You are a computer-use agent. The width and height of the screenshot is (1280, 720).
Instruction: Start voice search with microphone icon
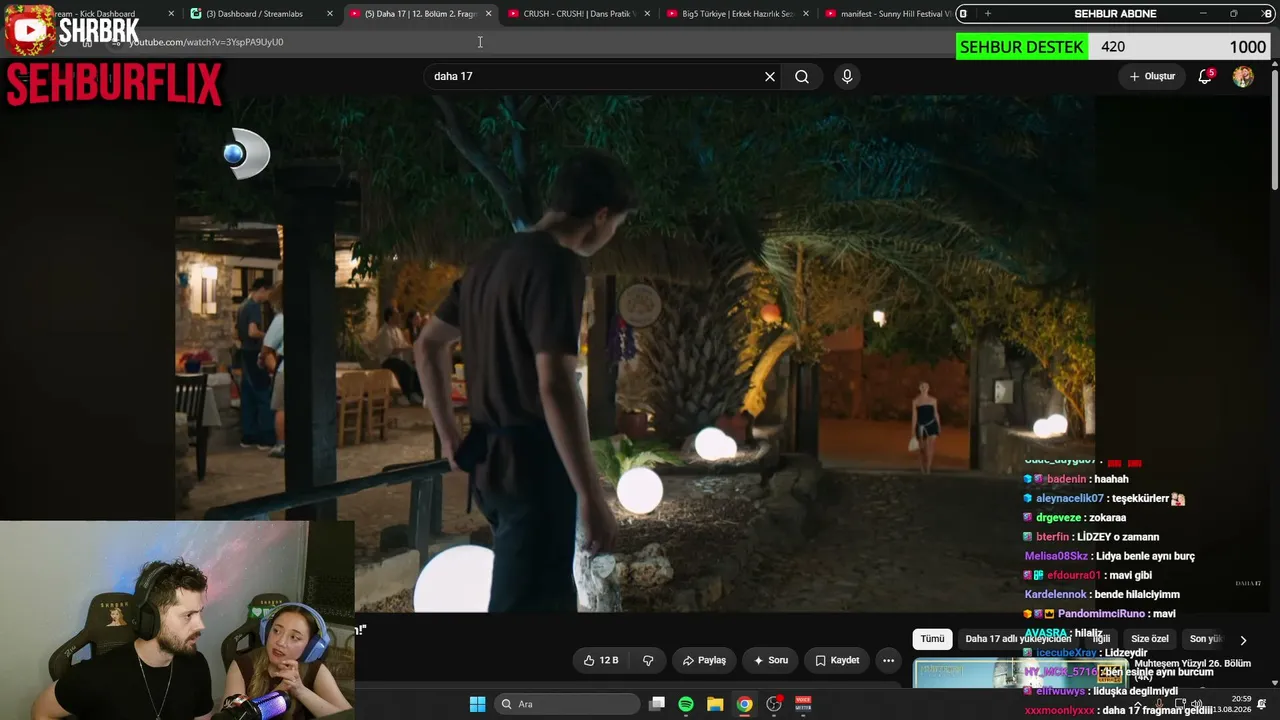(847, 76)
